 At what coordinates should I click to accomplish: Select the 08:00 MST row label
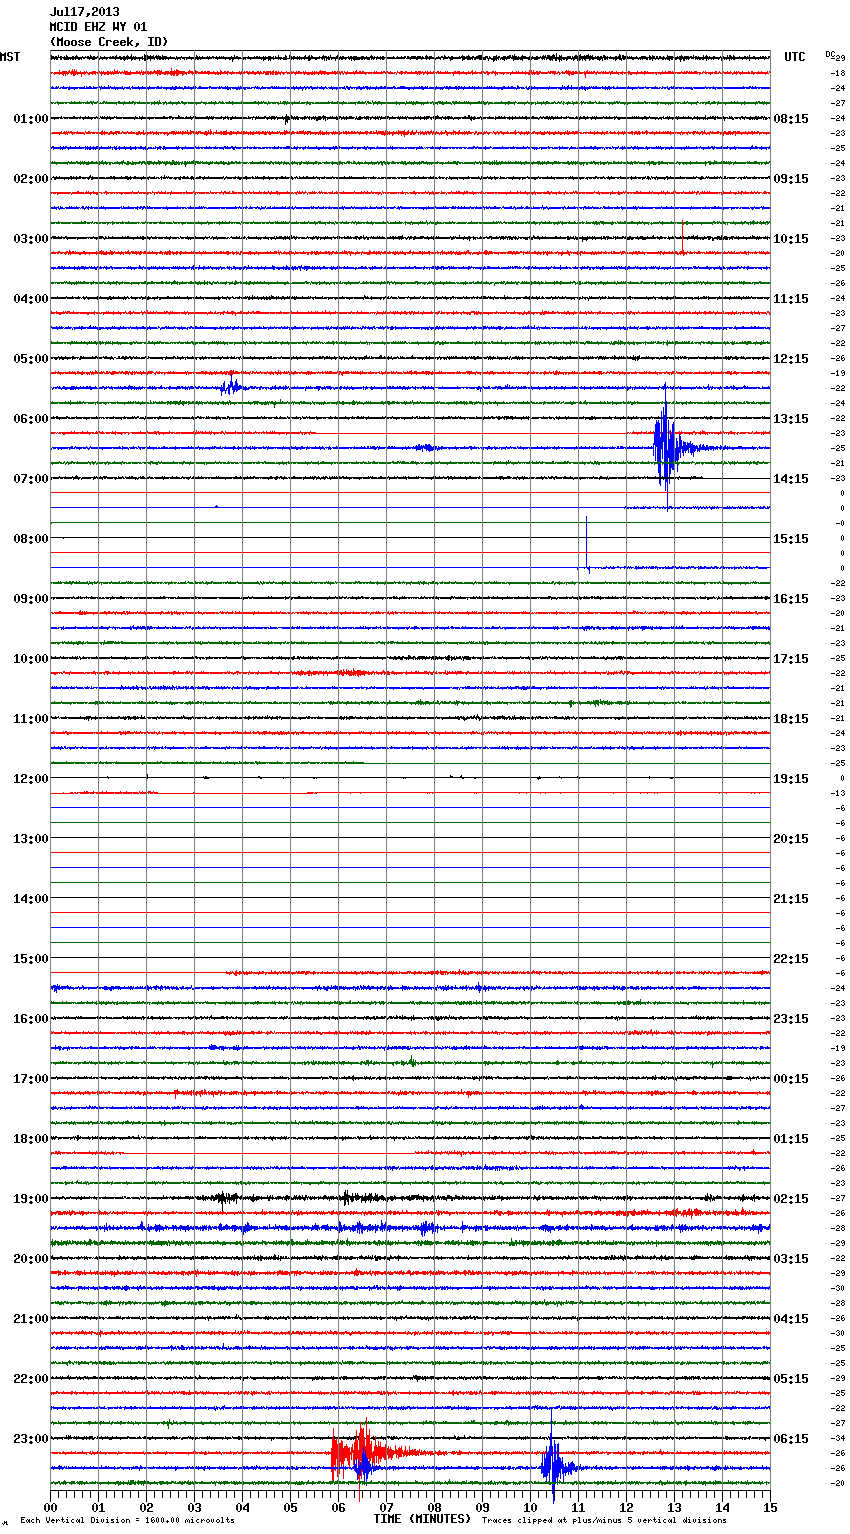(x=31, y=539)
